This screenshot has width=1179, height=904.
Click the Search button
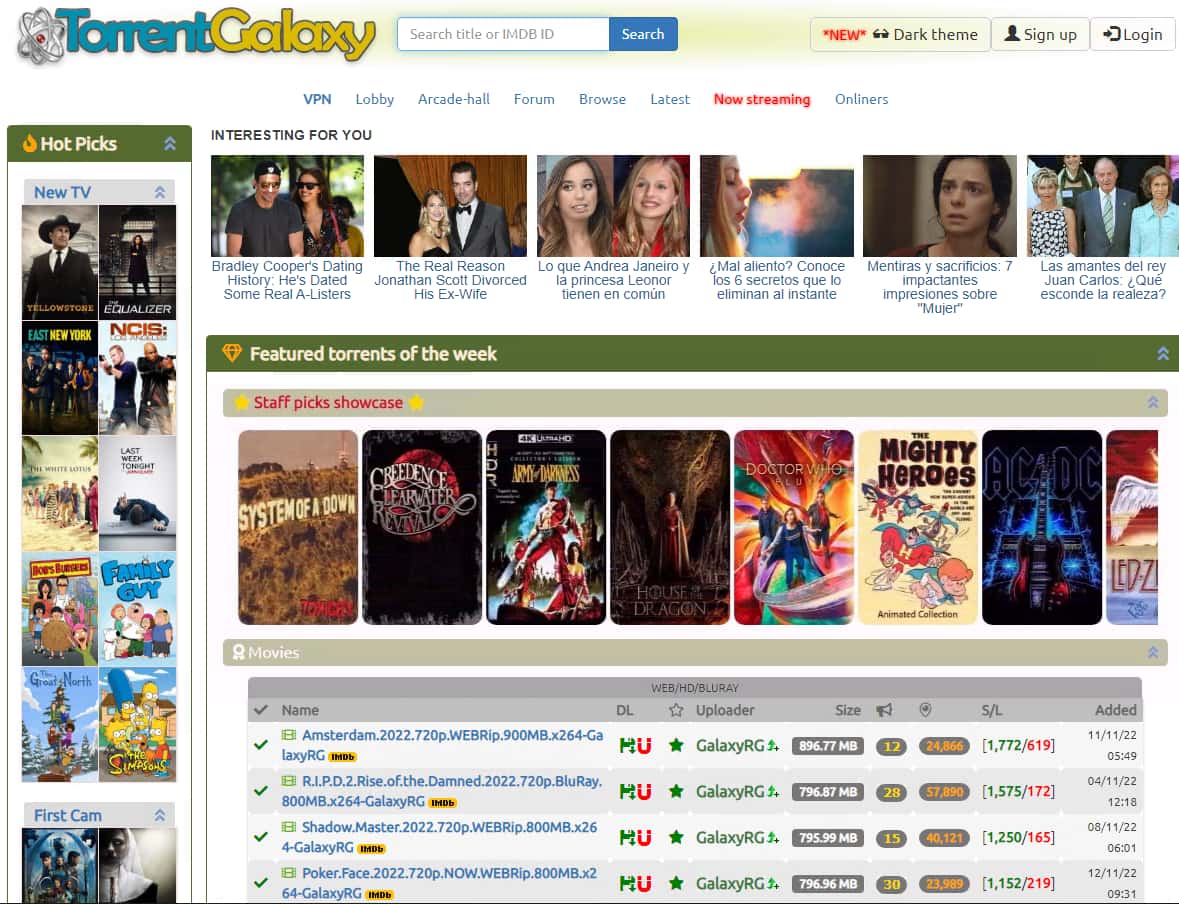tap(643, 35)
